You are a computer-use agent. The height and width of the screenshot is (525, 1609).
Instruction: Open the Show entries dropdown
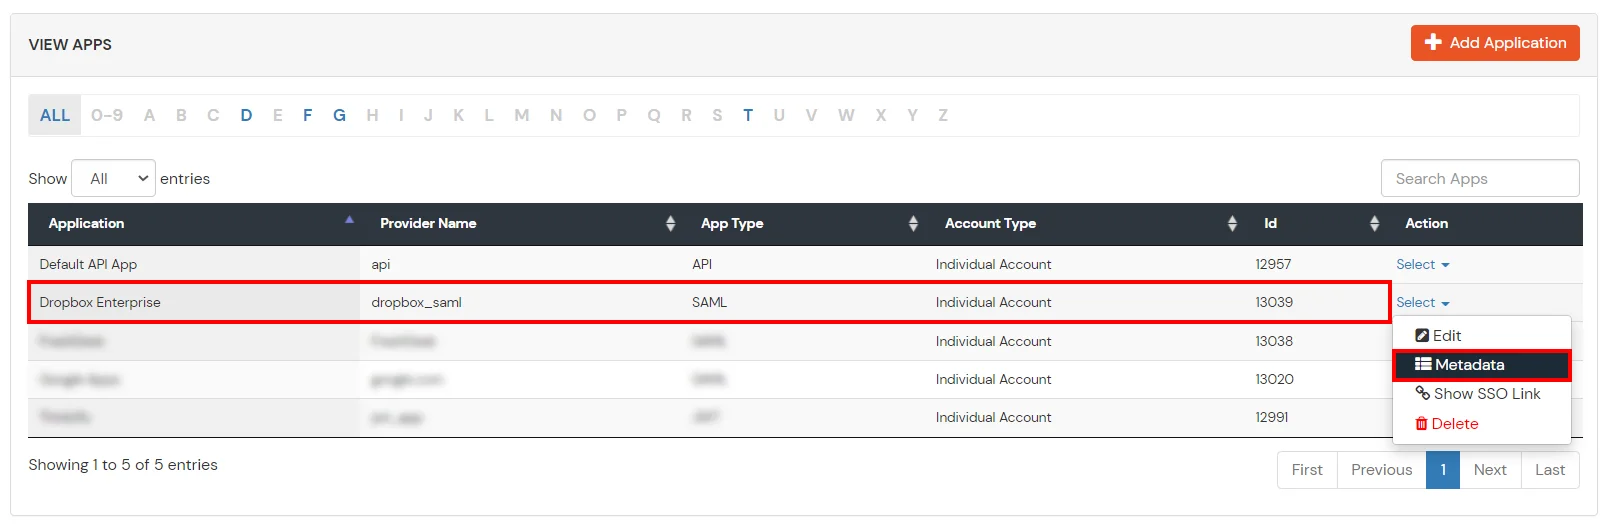click(x=113, y=178)
